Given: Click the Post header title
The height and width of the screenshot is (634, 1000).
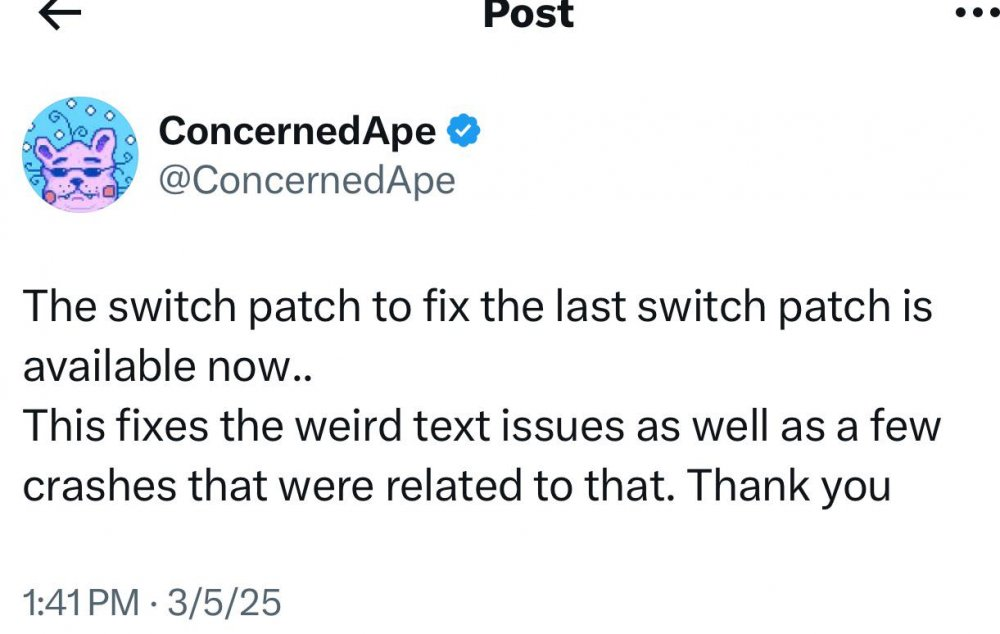Looking at the screenshot, I should pos(529,14).
